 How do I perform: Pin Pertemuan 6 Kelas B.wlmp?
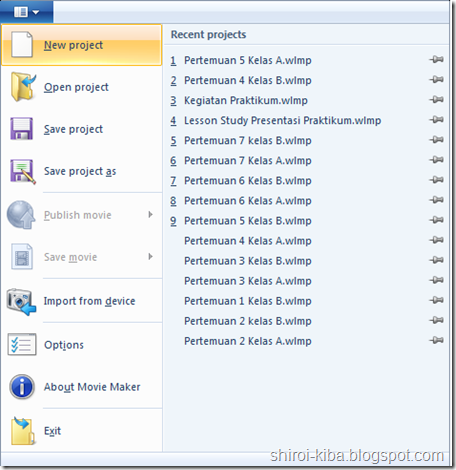point(436,180)
